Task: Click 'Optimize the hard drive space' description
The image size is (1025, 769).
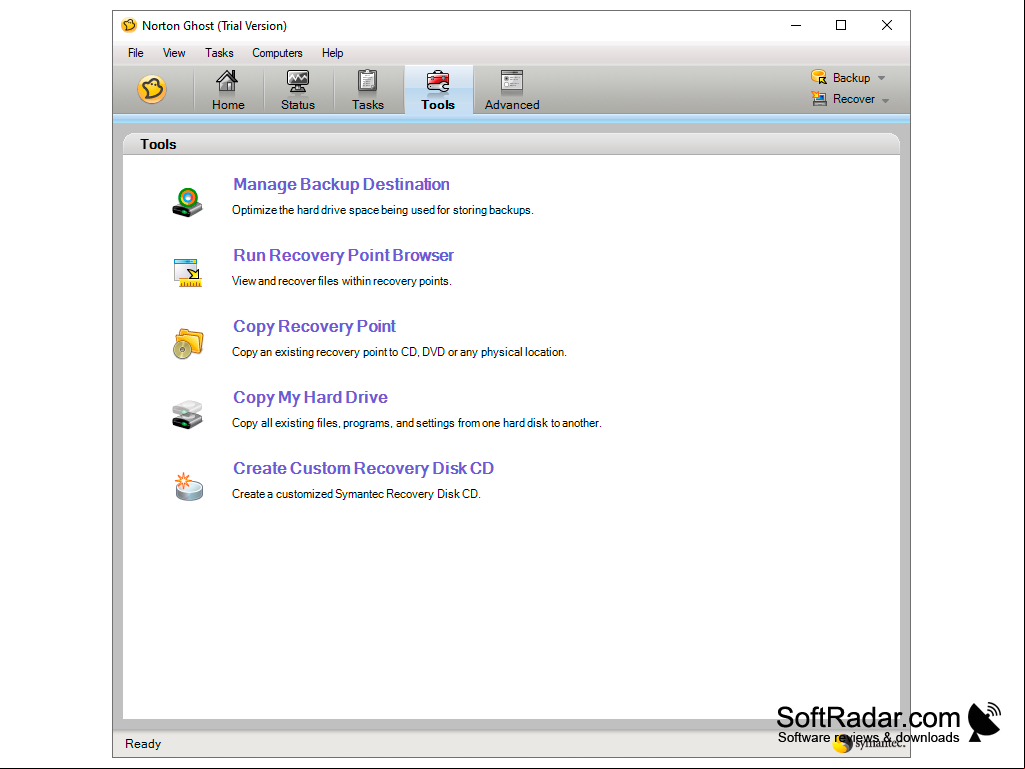Action: [382, 210]
